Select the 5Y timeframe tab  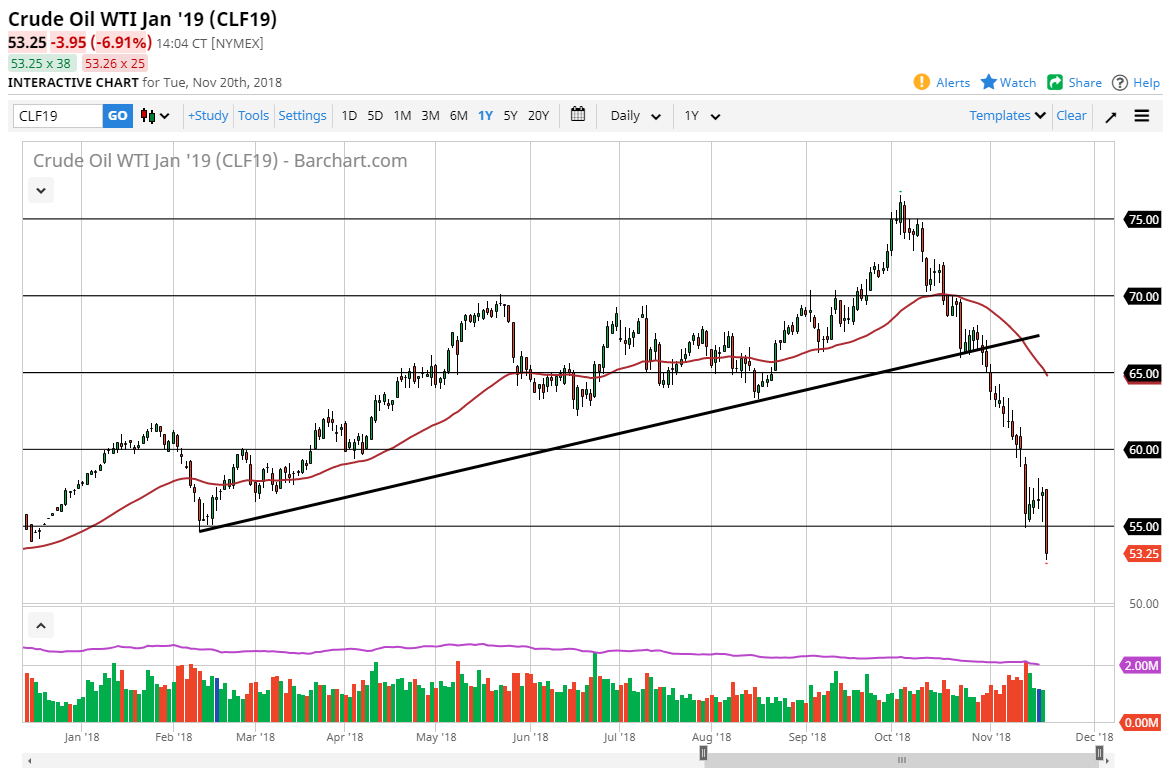click(510, 115)
